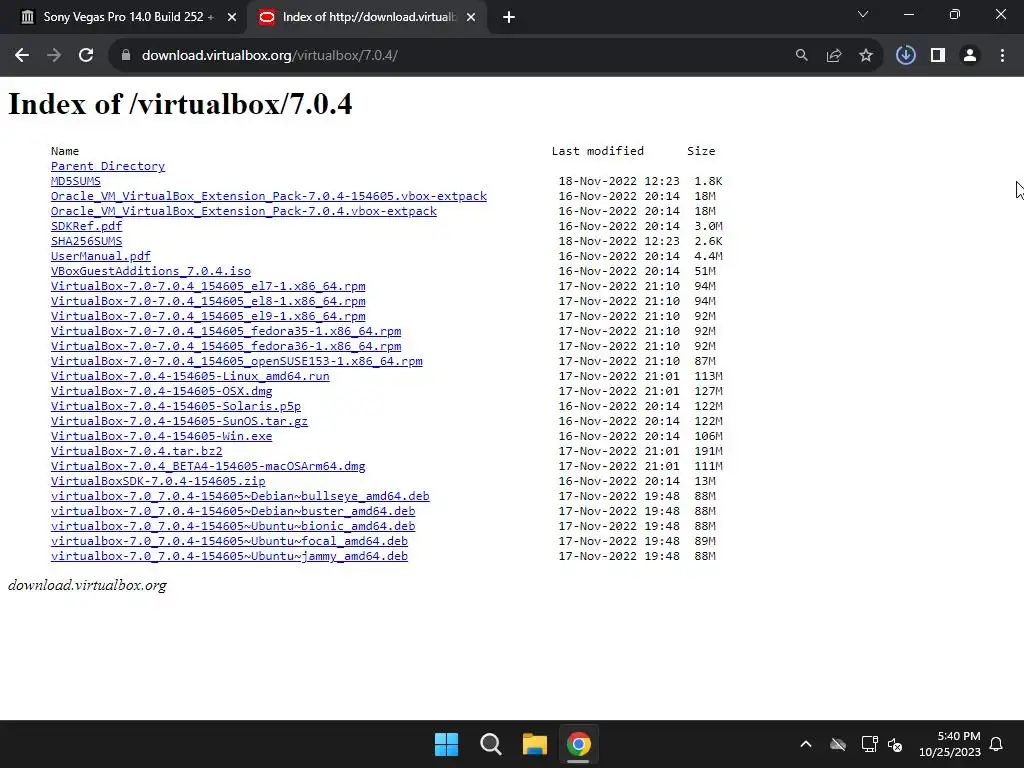Download the el7 x86_64 rpm package
This screenshot has height=768, width=1024.
pos(208,286)
